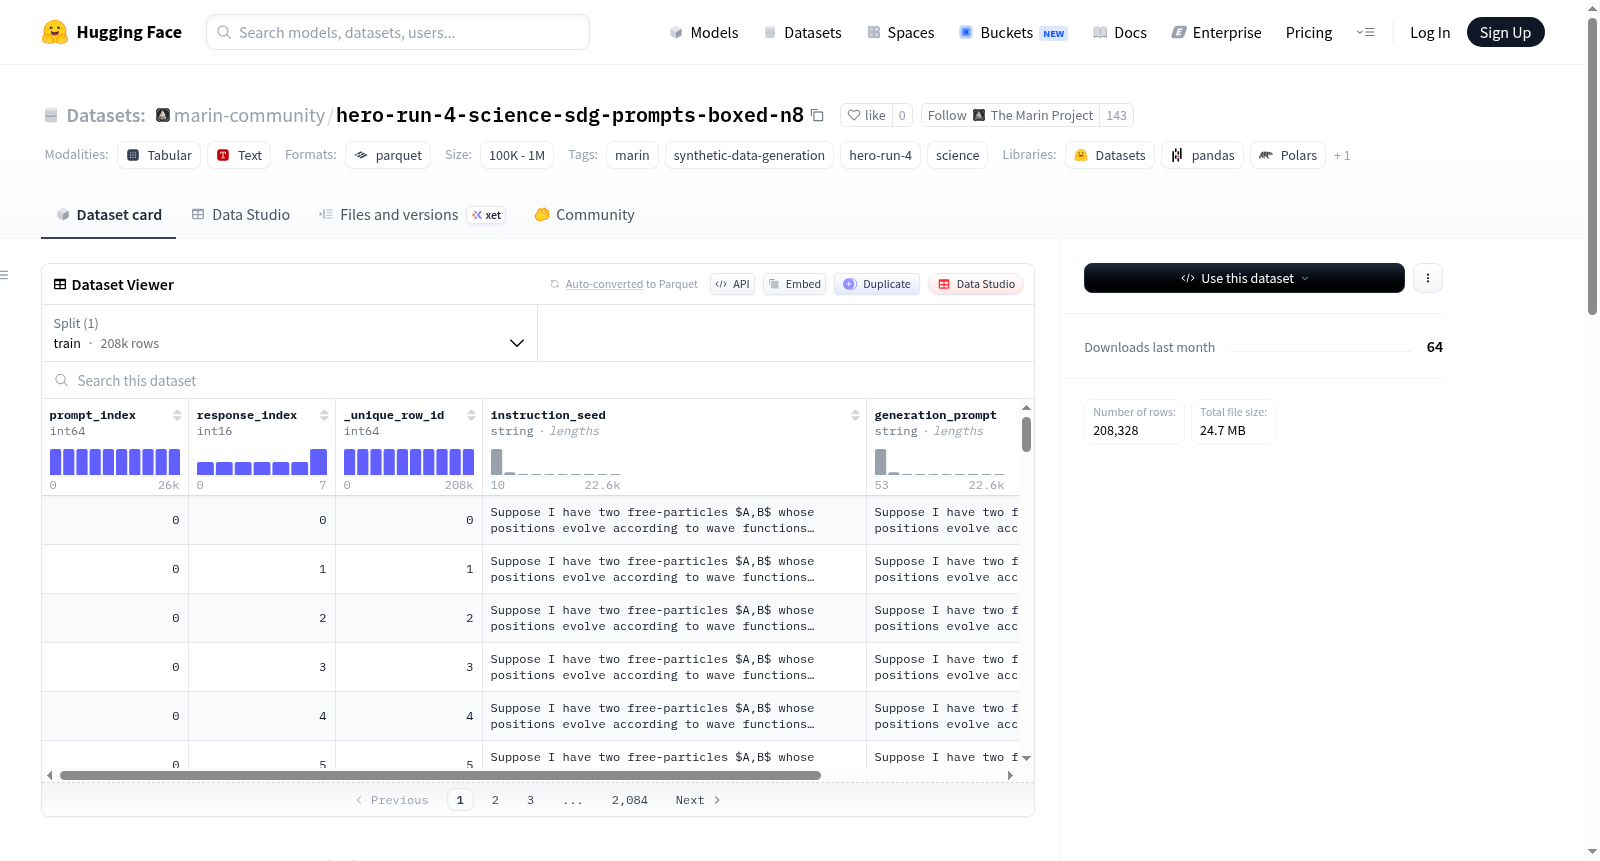The height and width of the screenshot is (861, 1600).
Task: Click the prompt_index histogram bars
Action: point(115,461)
